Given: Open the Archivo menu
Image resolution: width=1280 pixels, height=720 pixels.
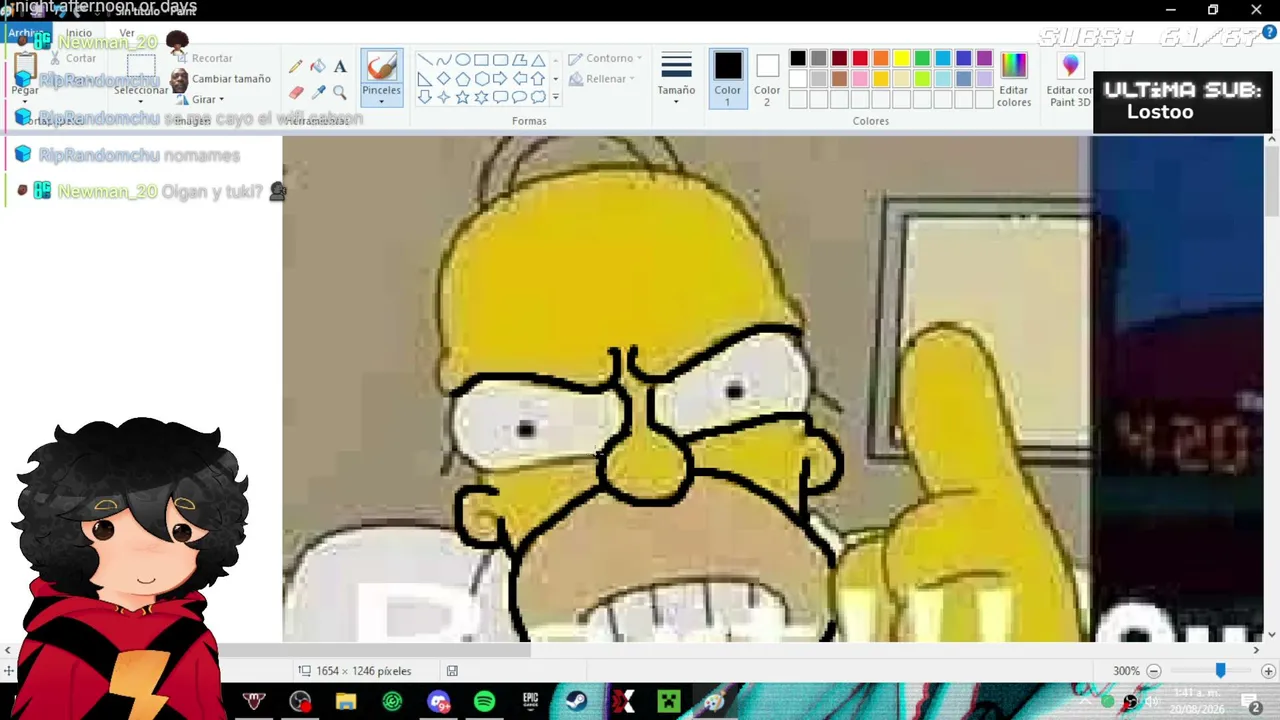Looking at the screenshot, I should 26,33.
